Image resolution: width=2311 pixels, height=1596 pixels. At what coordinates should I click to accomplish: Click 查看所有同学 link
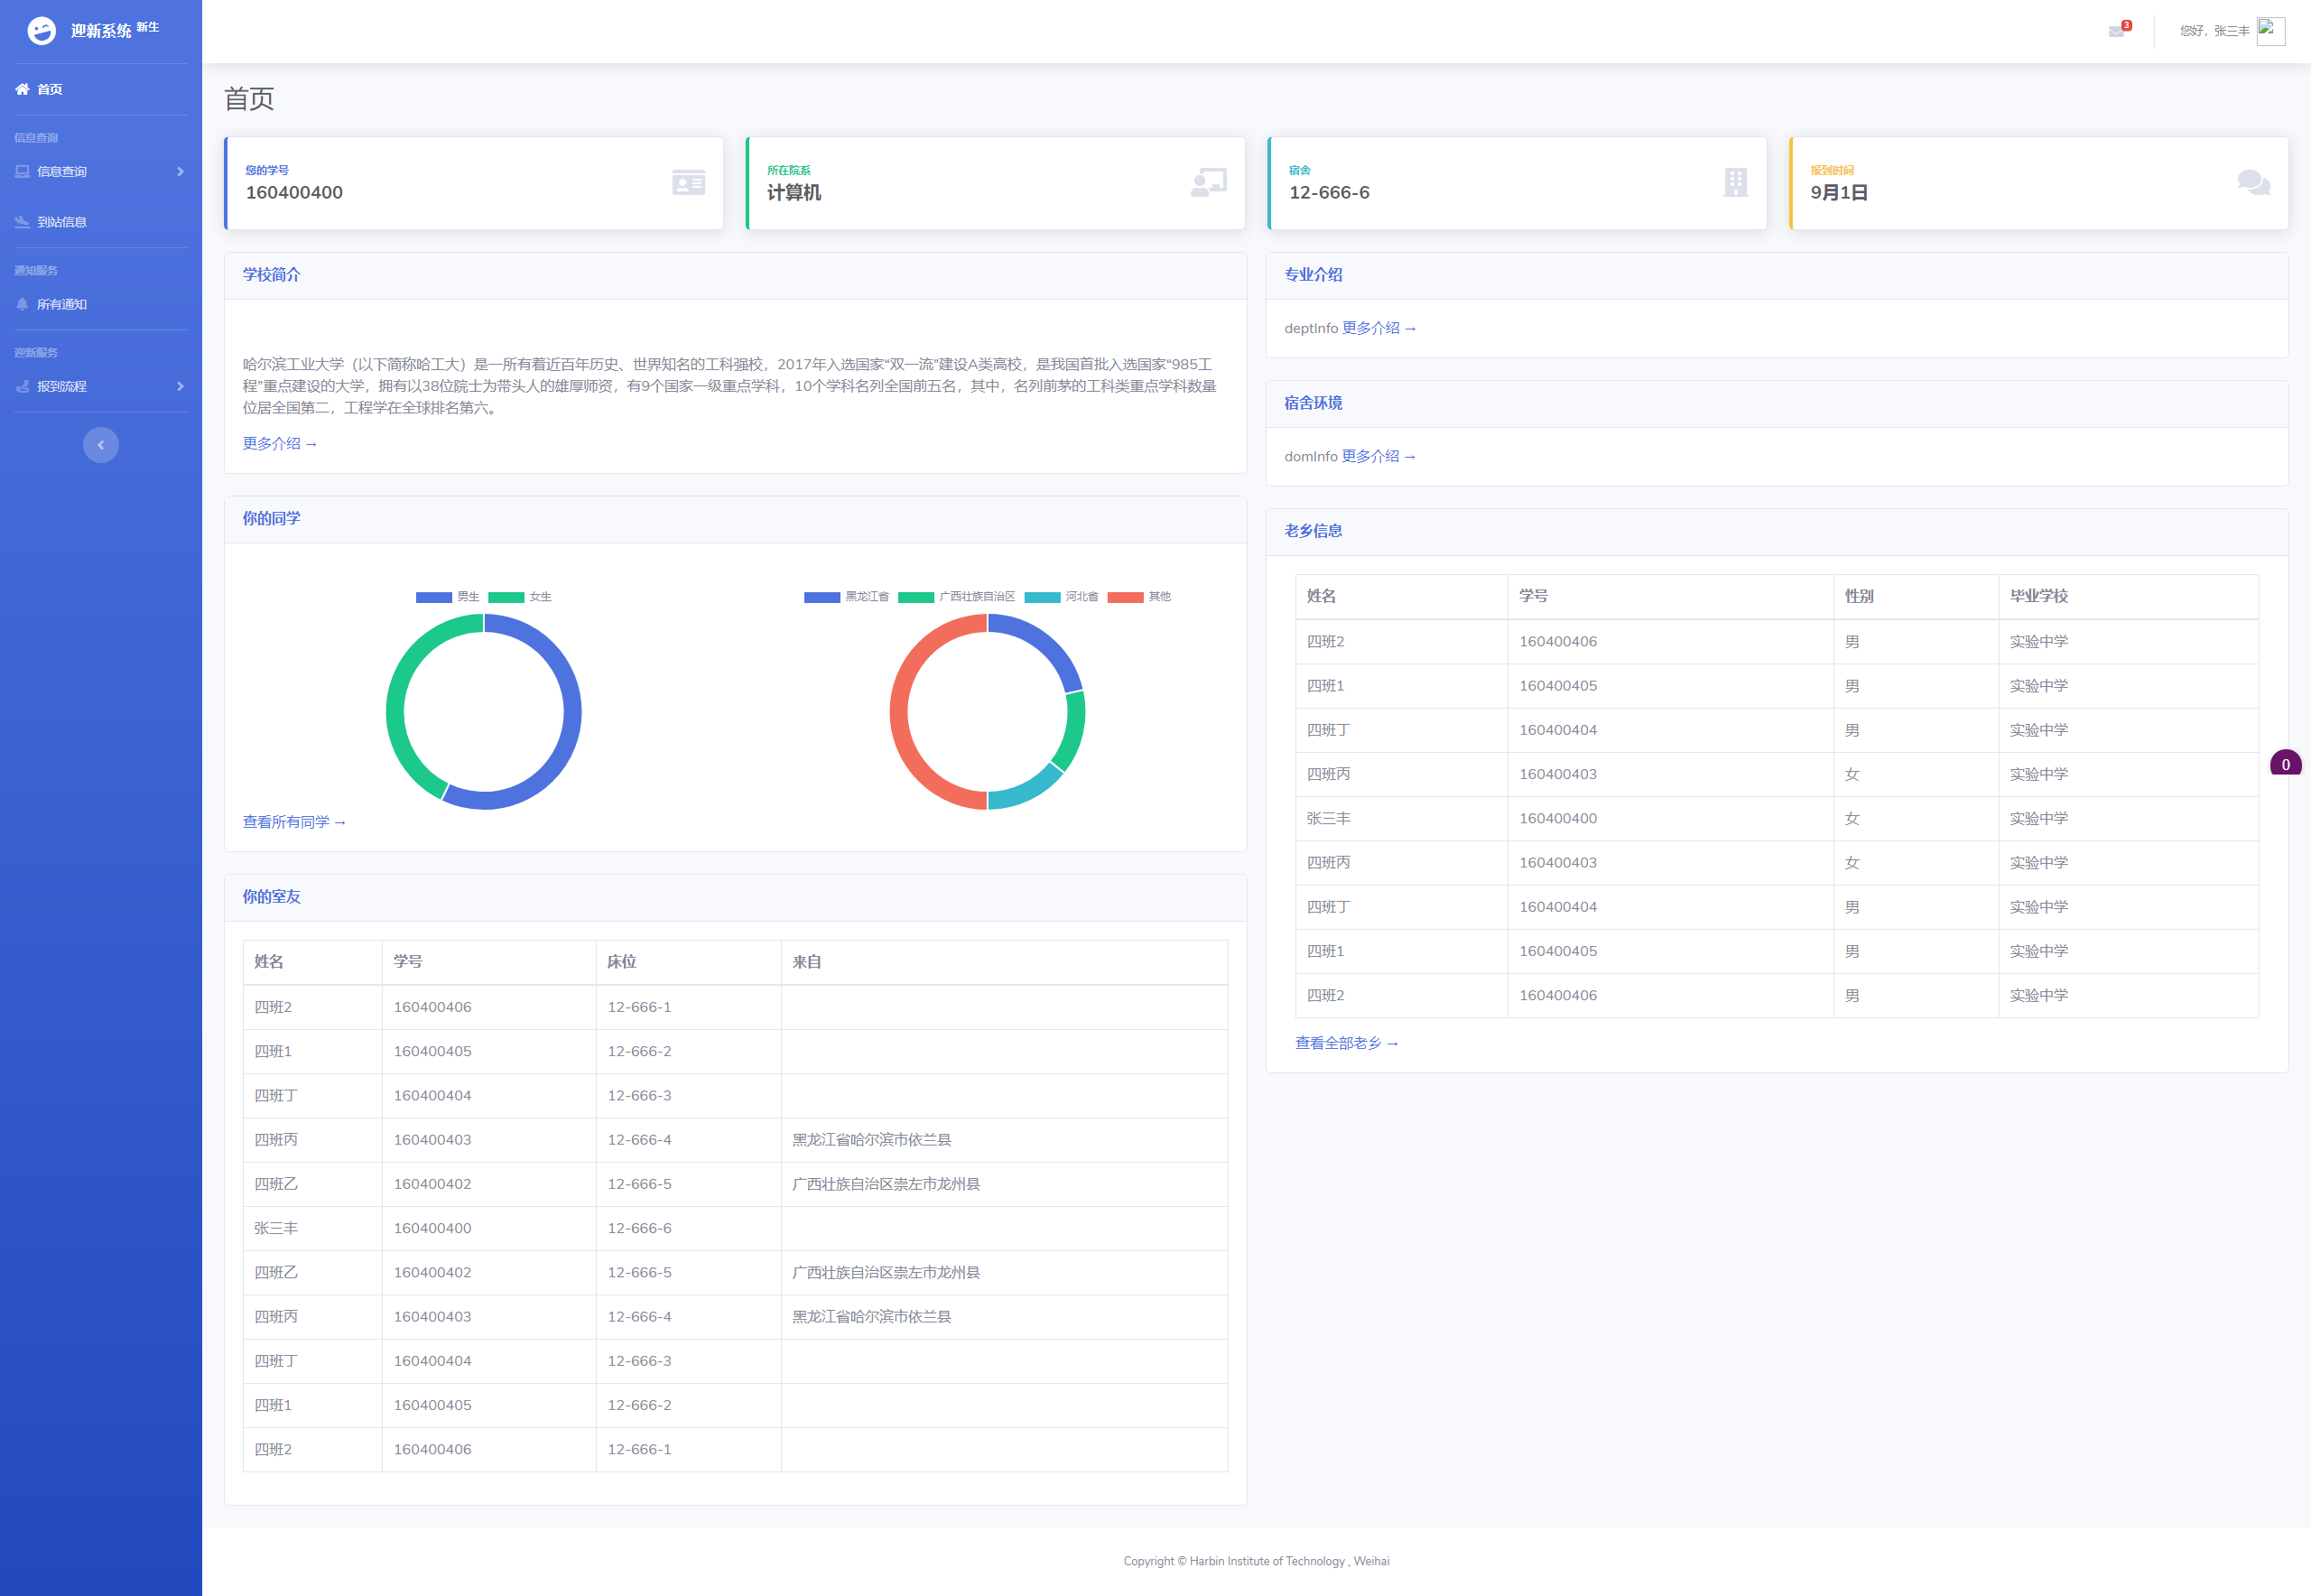pos(294,822)
